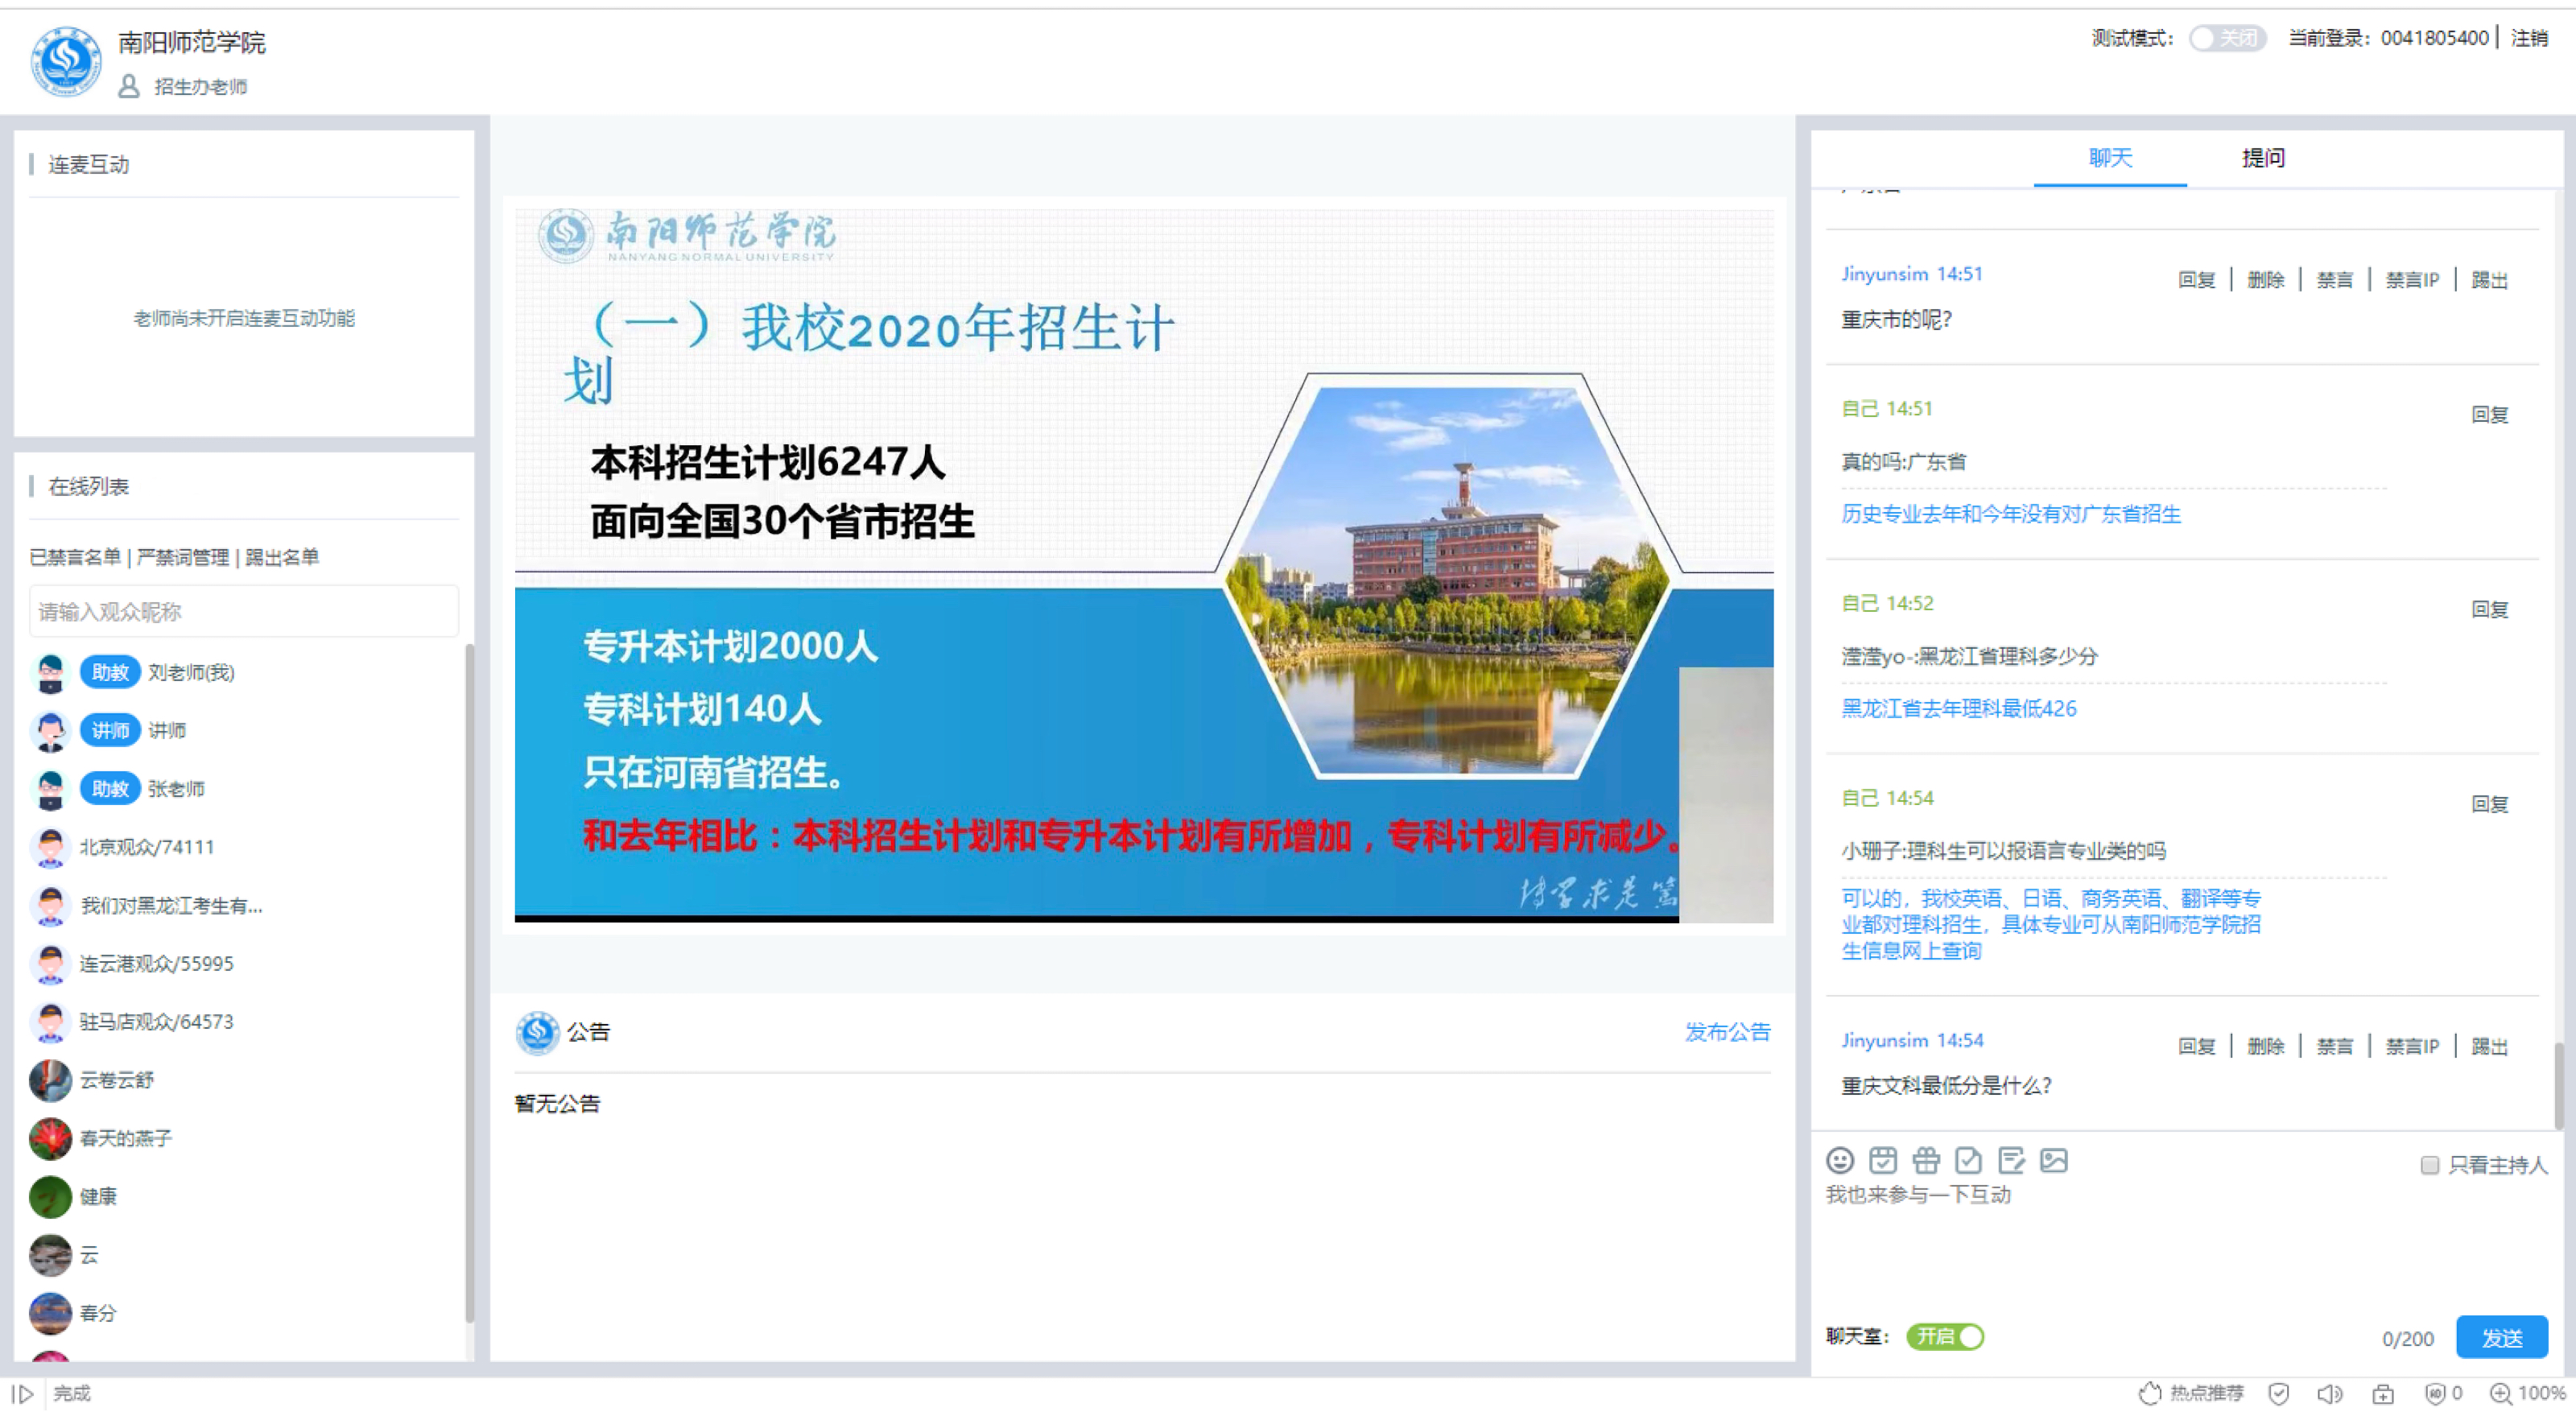Click the user profile icon next to 招生办老师
2576x1412 pixels.
pyautogui.click(x=128, y=87)
